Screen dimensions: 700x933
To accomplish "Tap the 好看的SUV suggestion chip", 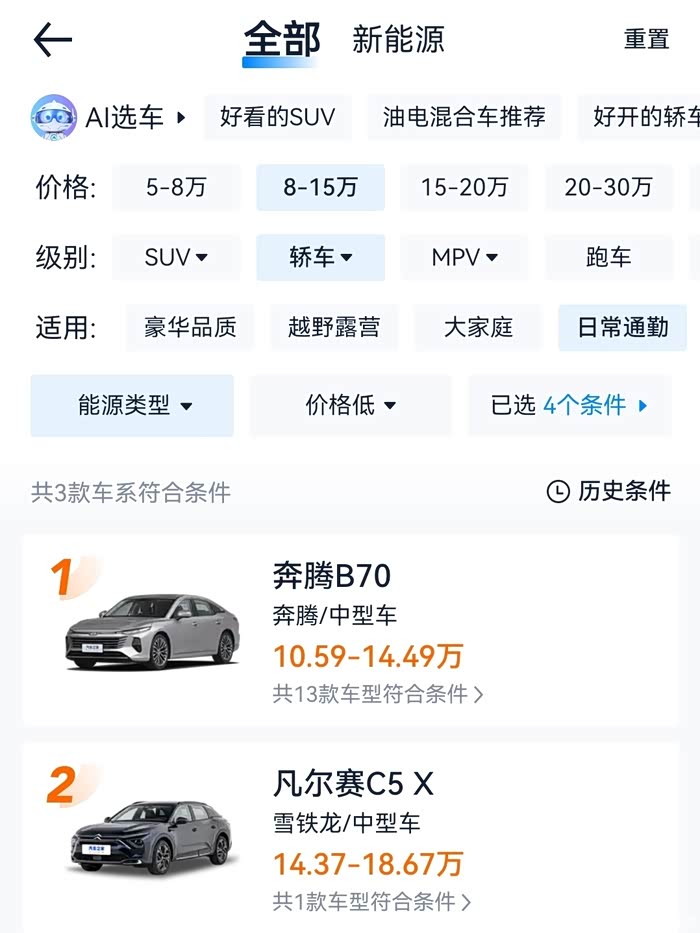I will (277, 117).
